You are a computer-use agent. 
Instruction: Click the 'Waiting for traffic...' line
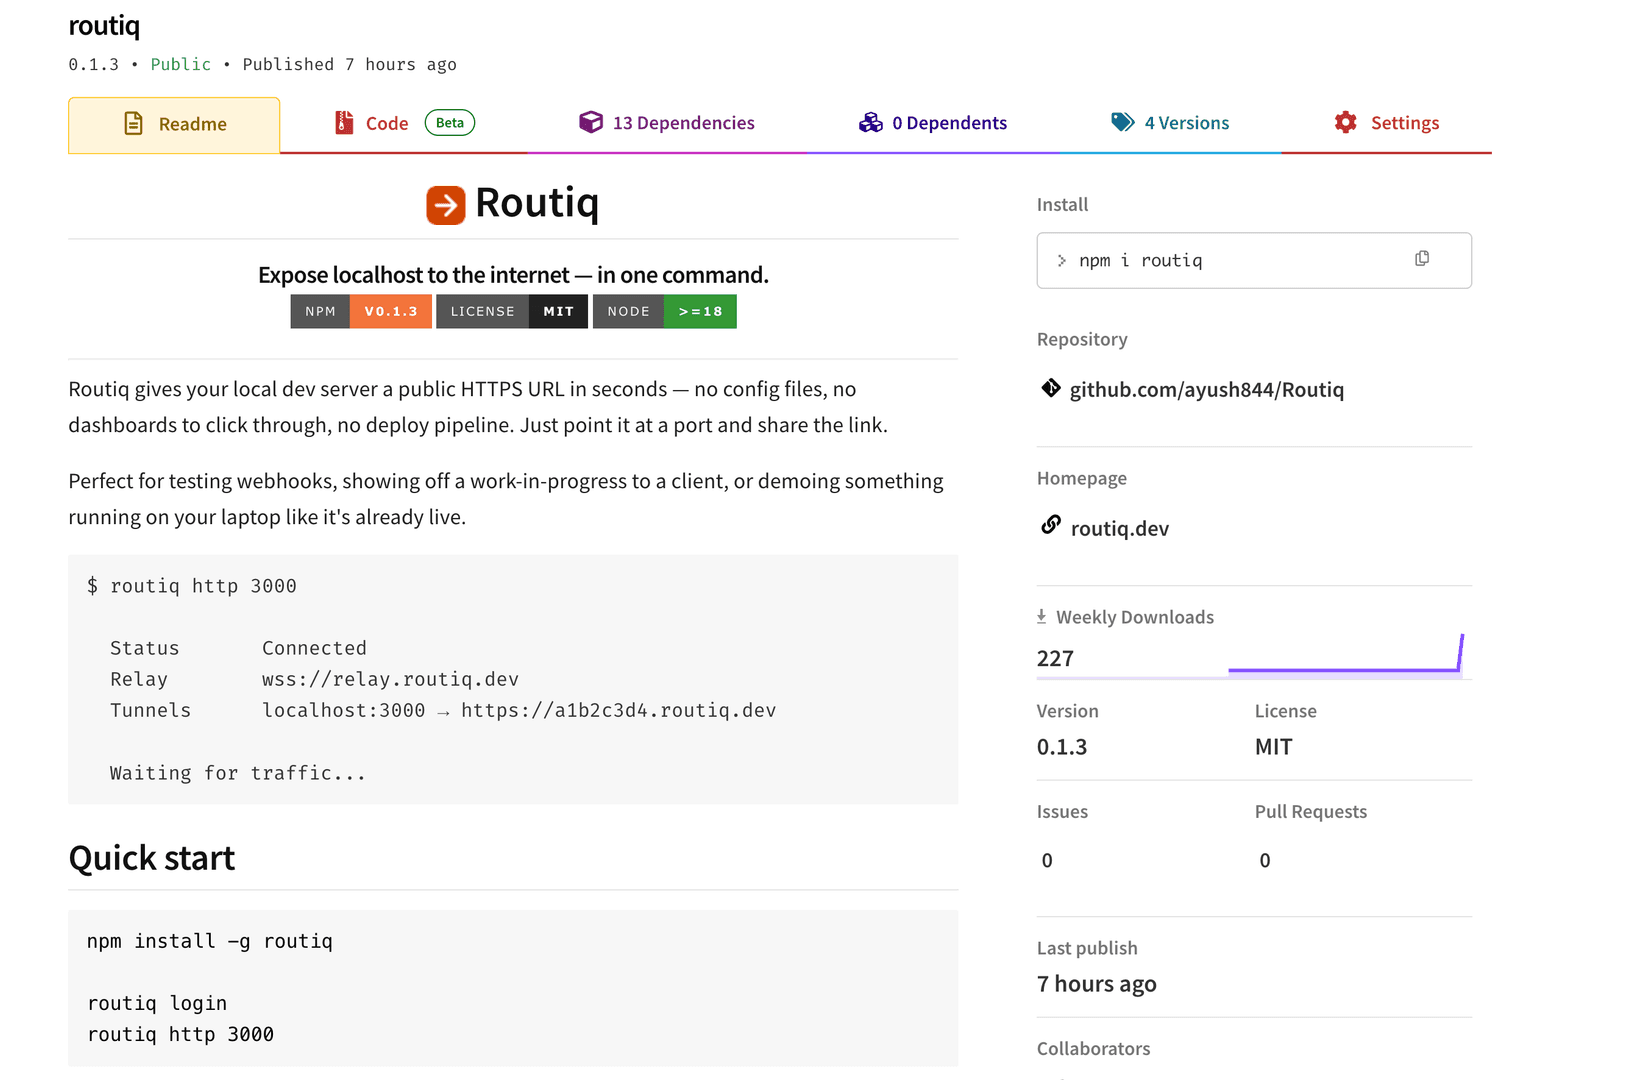point(238,773)
